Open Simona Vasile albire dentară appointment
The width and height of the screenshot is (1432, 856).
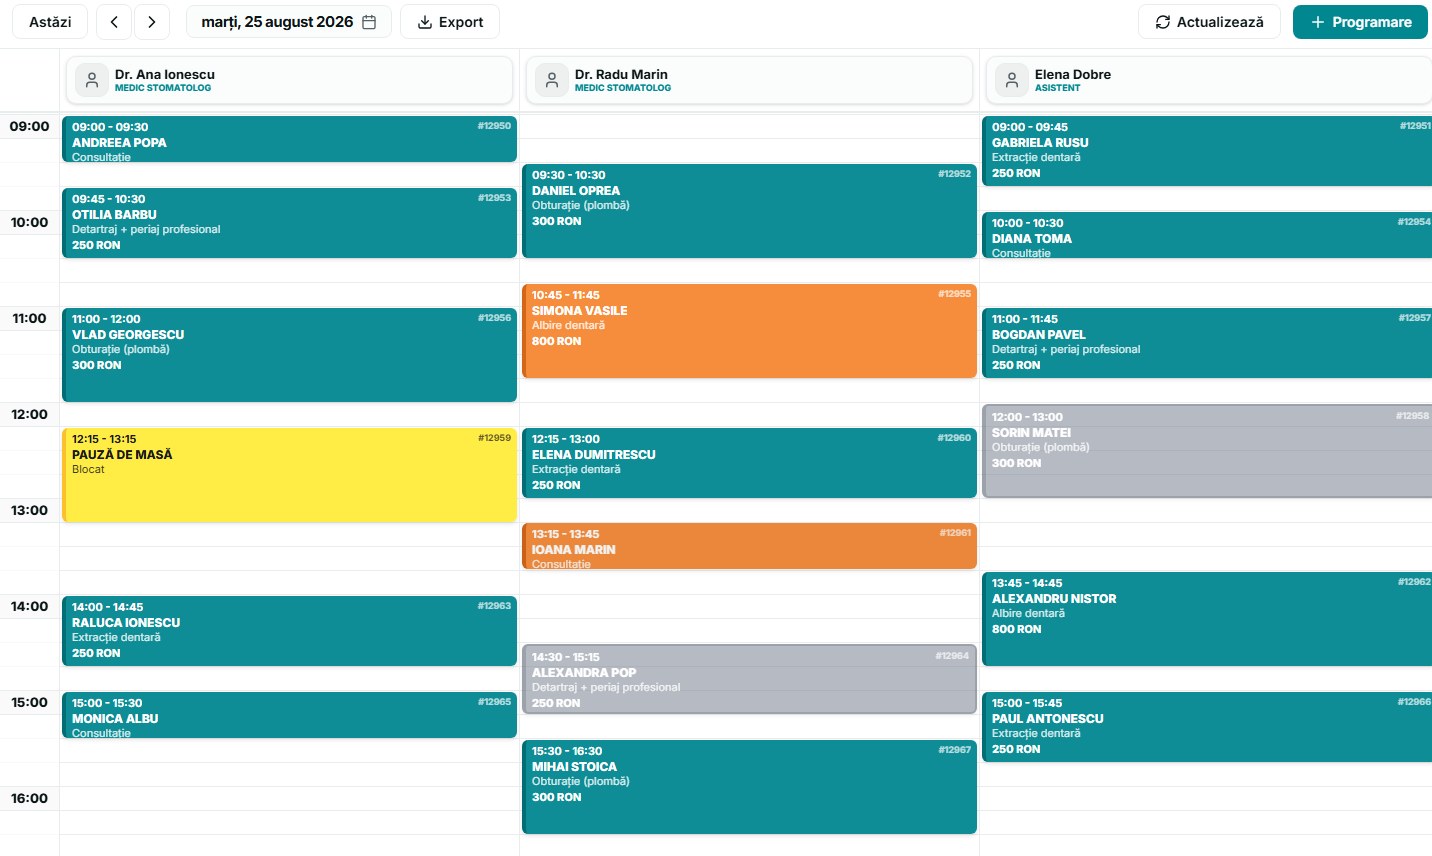coord(749,331)
